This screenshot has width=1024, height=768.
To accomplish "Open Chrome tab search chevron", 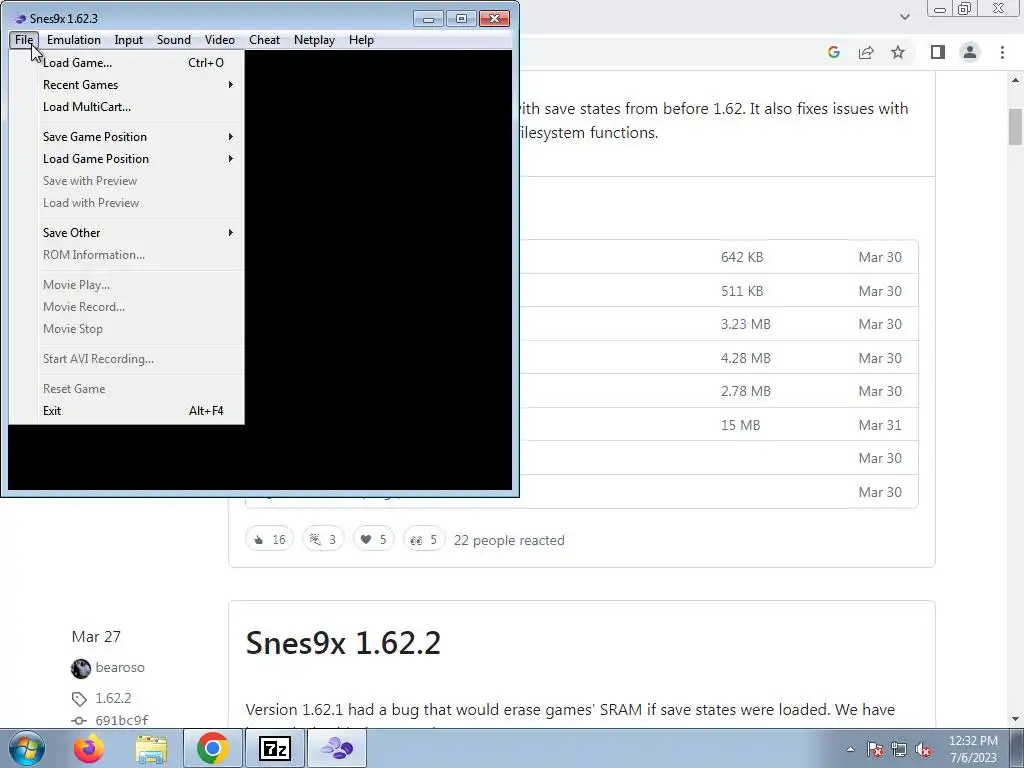I will click(904, 16).
